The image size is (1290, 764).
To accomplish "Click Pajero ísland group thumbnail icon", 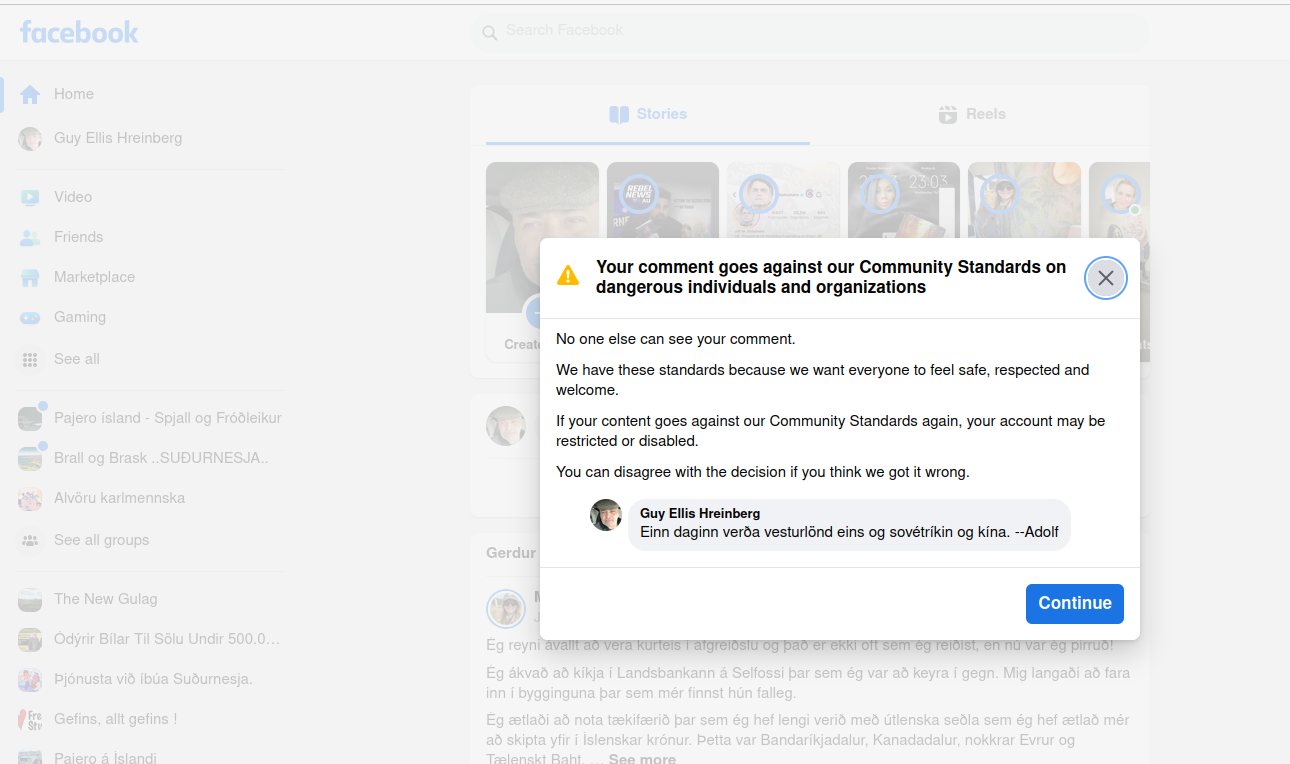I will 30,419.
